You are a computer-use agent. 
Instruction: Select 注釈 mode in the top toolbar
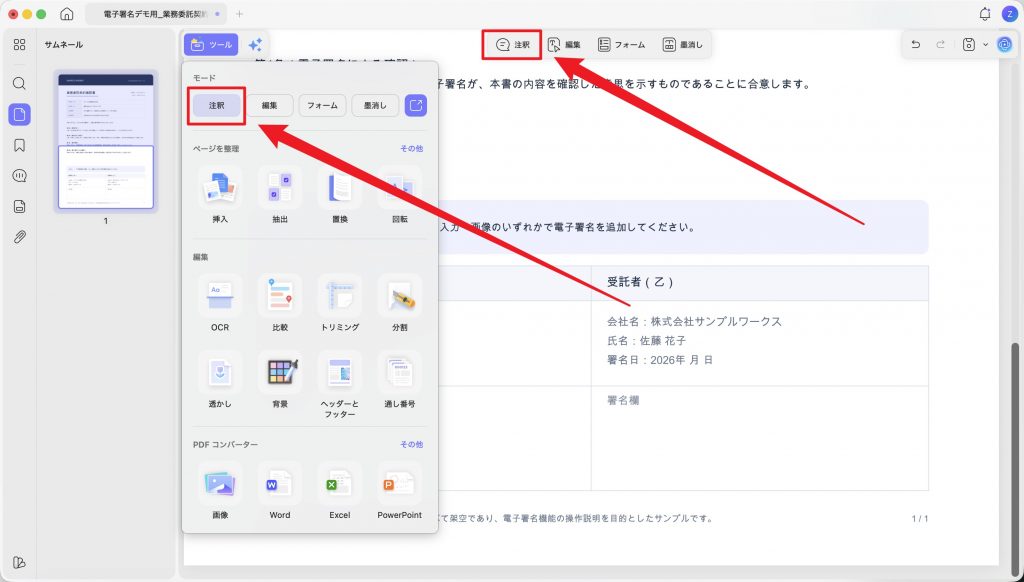[x=513, y=44]
